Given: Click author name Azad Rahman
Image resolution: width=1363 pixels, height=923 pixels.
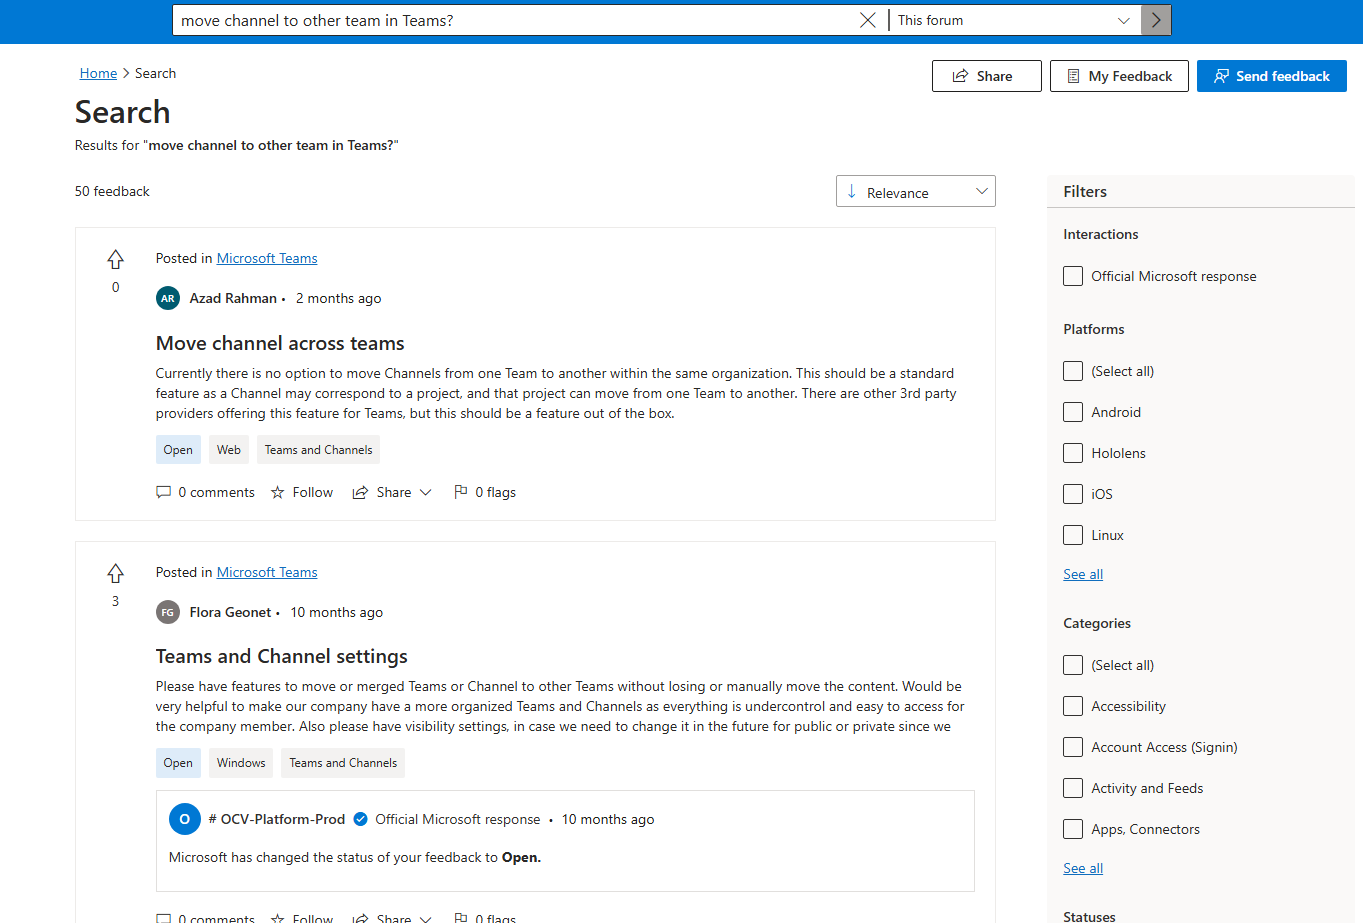Looking at the screenshot, I should pos(233,298).
